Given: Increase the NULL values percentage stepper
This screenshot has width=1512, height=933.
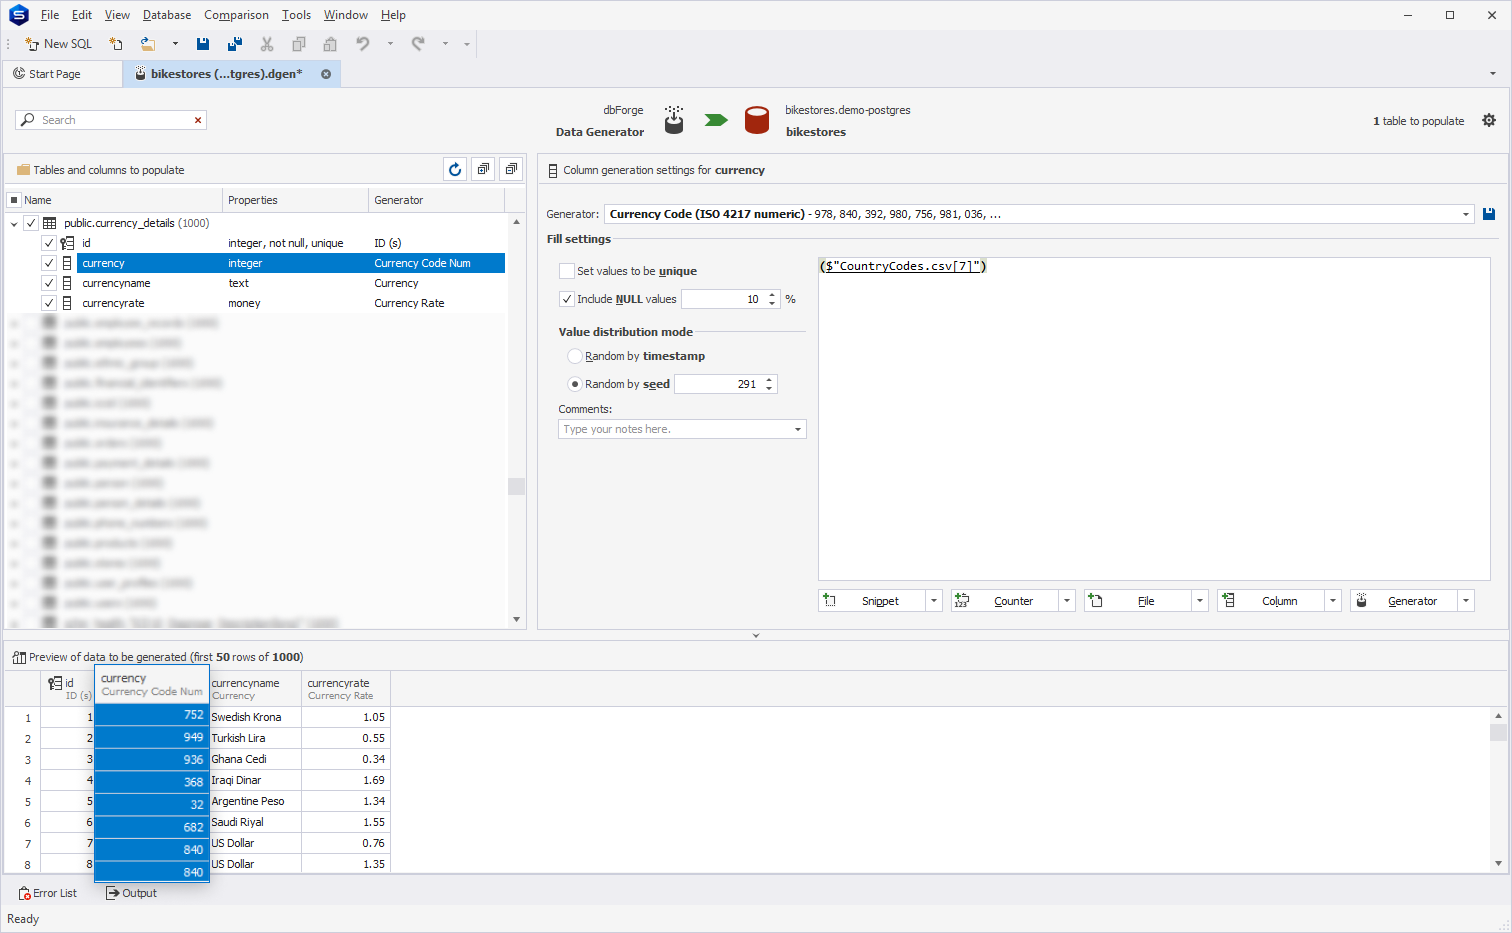Looking at the screenshot, I should [x=772, y=295].
